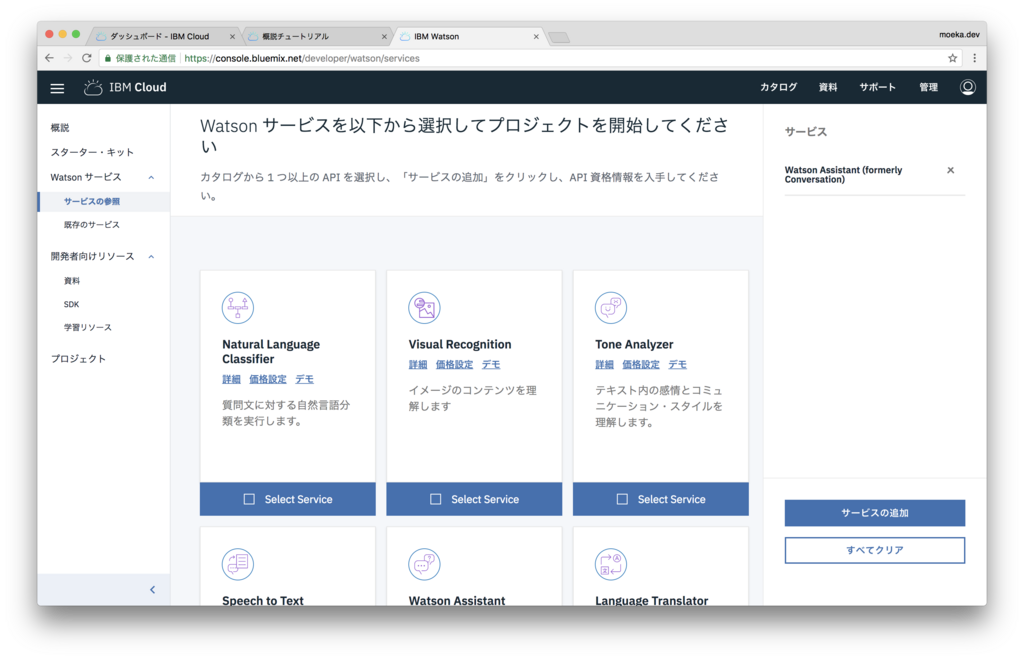Tick Select Service for Natural Language Classifier
Screen dimensions: 1024x659
pyautogui.click(x=249, y=499)
